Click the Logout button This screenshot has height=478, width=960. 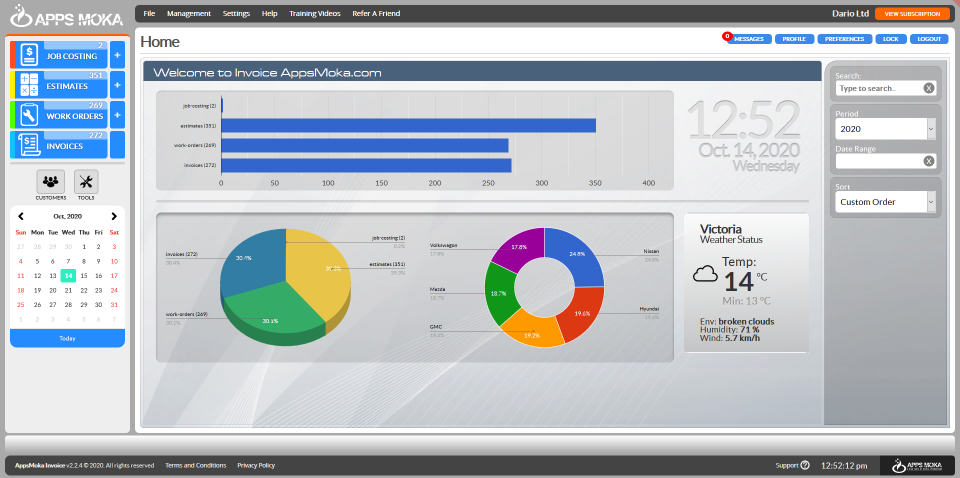click(929, 39)
